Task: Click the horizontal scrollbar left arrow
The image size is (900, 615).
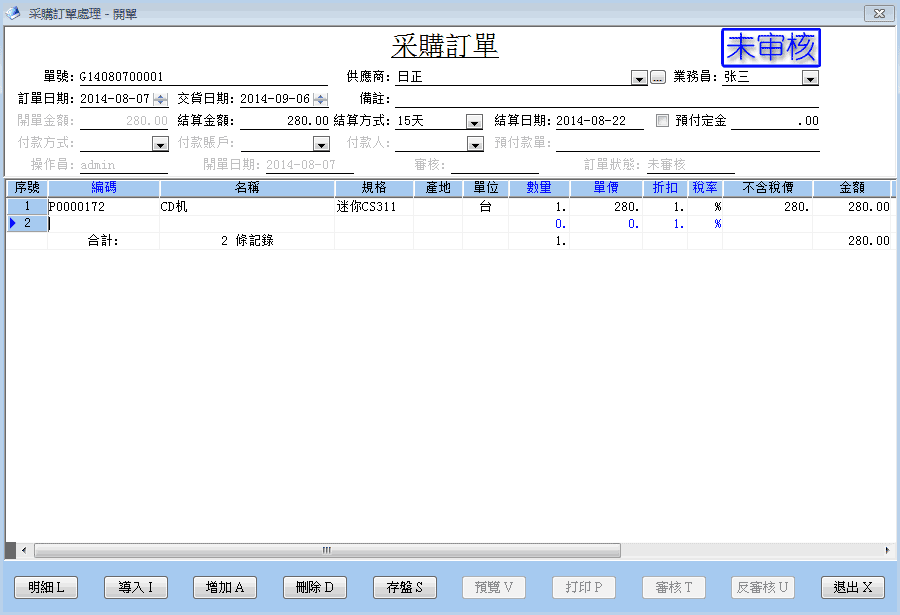Action: (24, 550)
